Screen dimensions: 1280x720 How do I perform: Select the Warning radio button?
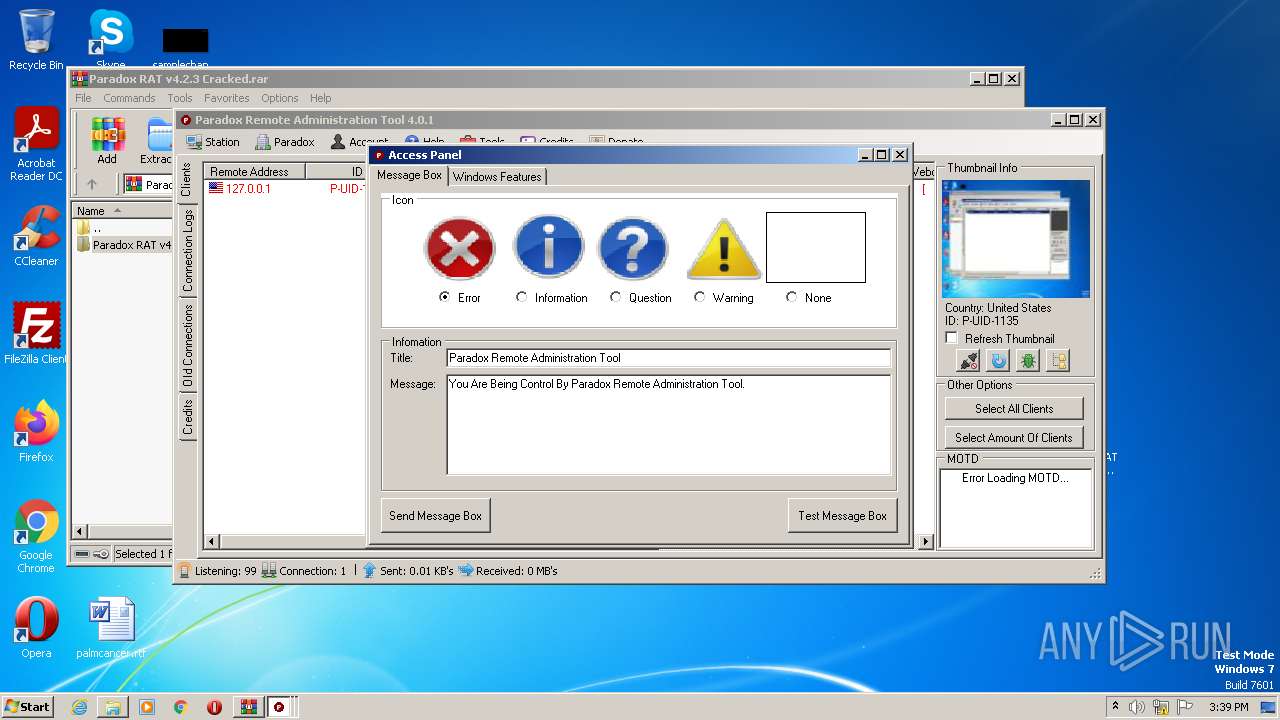pos(699,297)
